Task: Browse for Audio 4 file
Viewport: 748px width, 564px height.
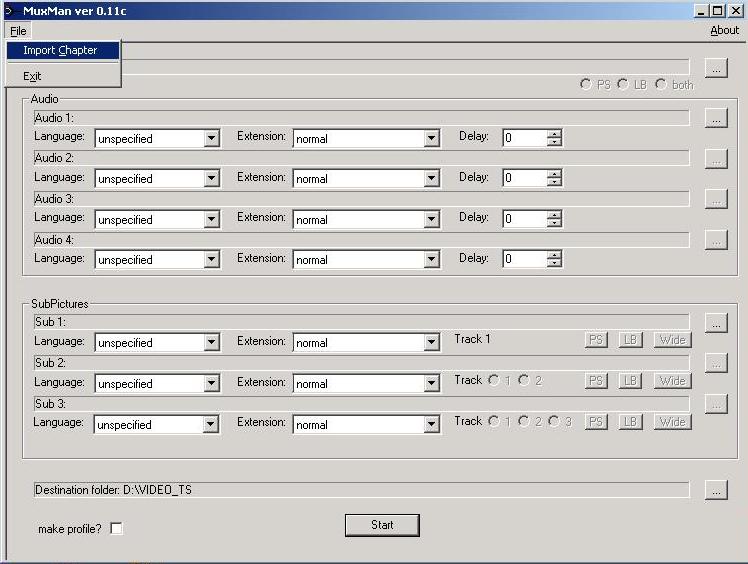Action: click(x=716, y=240)
